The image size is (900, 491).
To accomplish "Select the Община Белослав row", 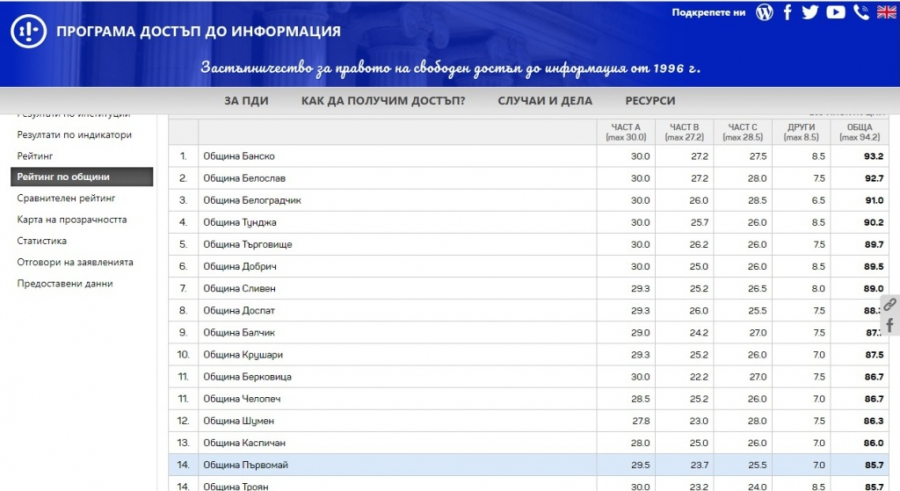I will point(529,178).
